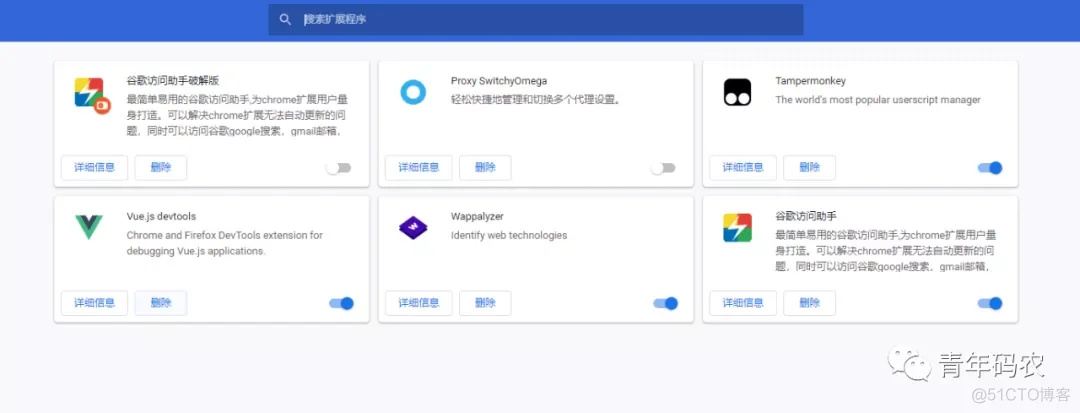Click the Proxy SwitchyOmega title text
The image size is (1080, 413).
499,81
